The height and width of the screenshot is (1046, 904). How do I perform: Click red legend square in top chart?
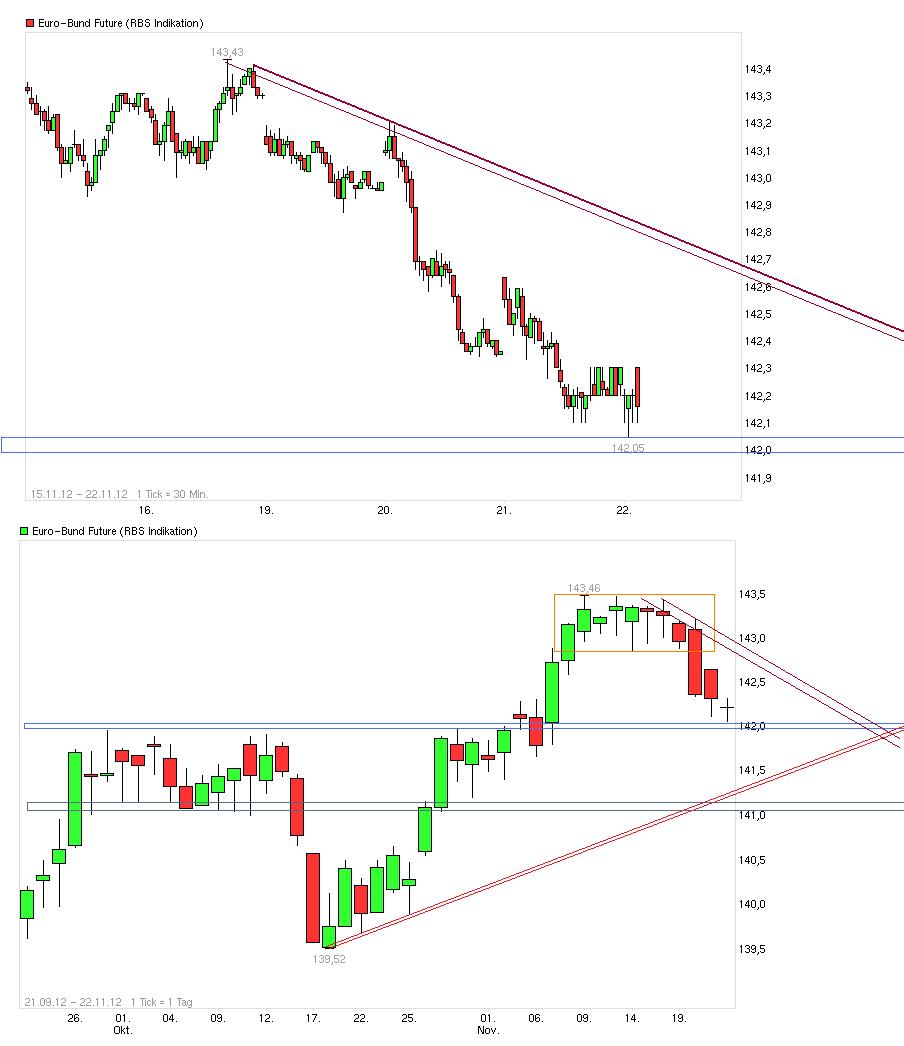pos(29,23)
